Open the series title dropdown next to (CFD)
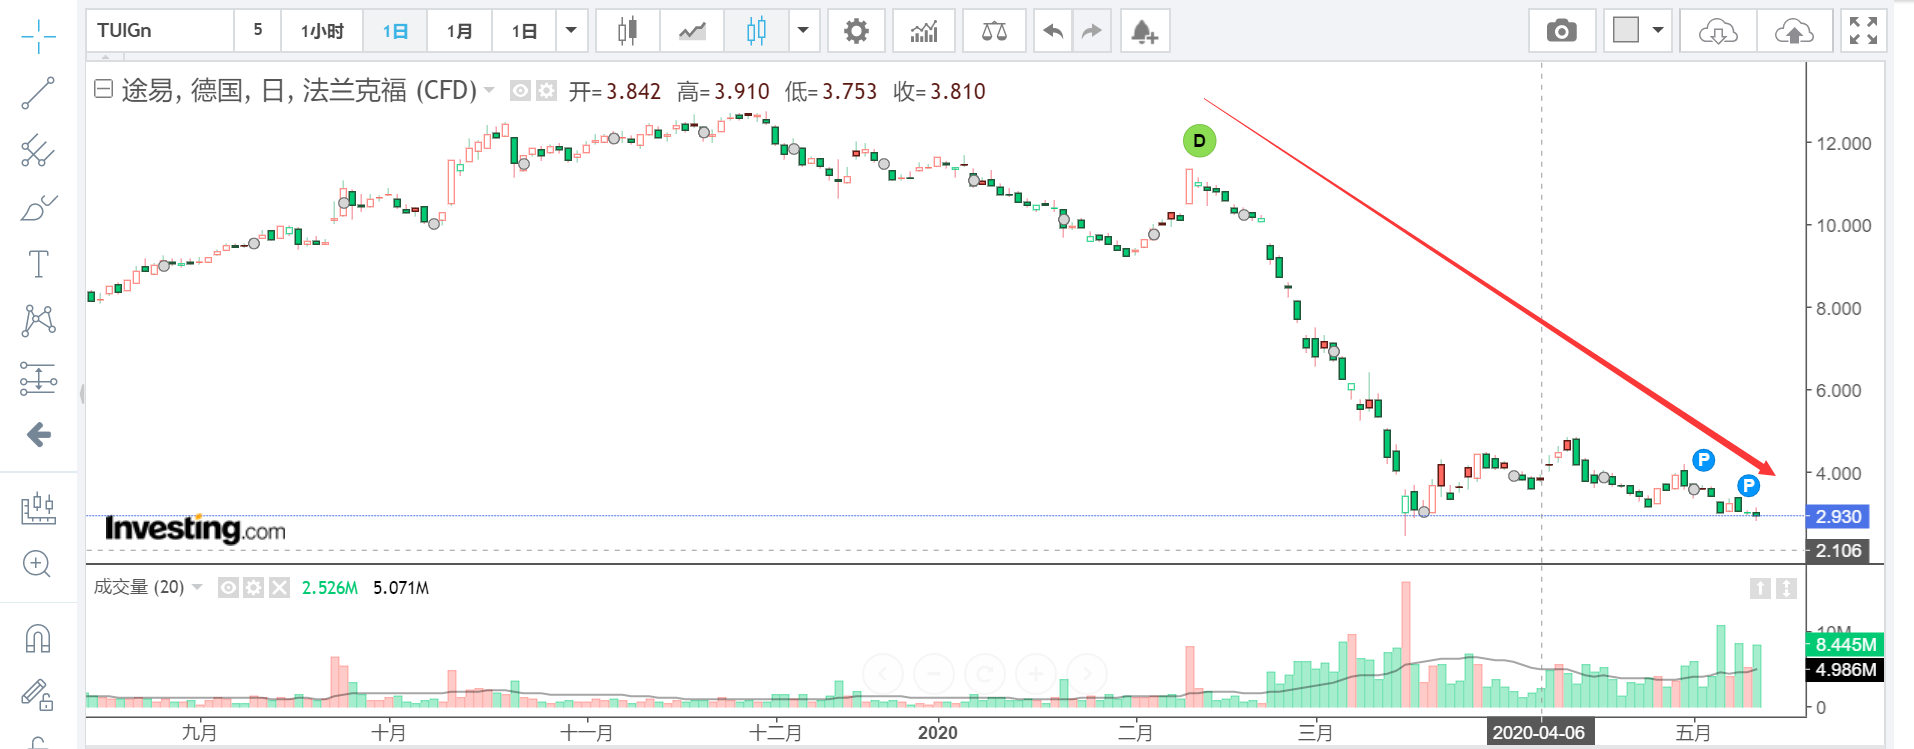Viewport: 1914px width, 749px height. click(489, 91)
